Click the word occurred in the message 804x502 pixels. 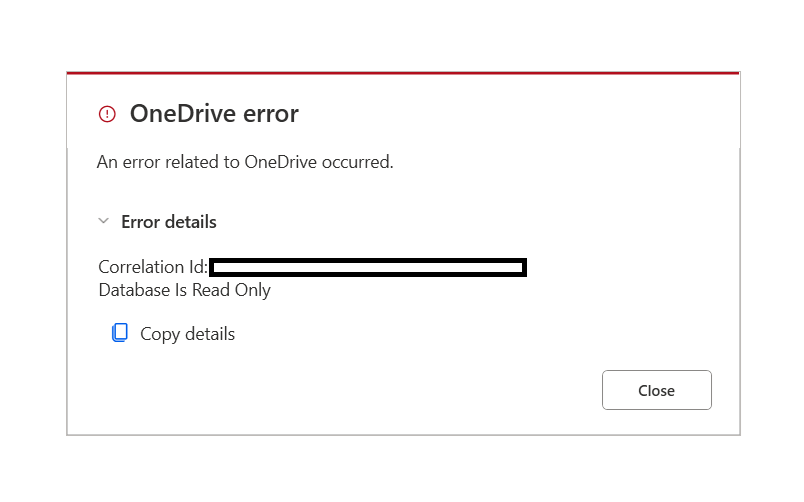click(357, 162)
